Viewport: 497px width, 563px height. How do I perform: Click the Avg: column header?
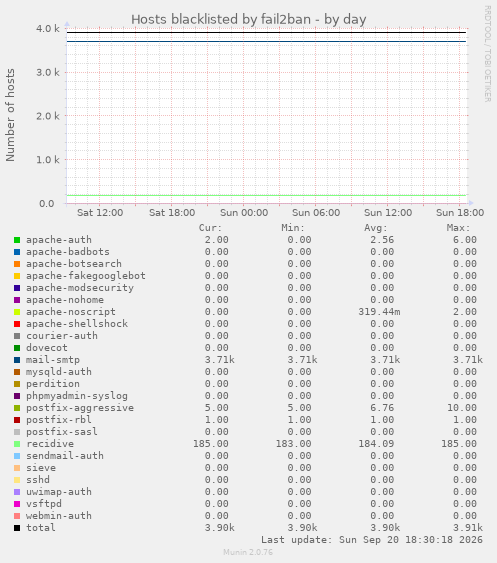point(376,228)
